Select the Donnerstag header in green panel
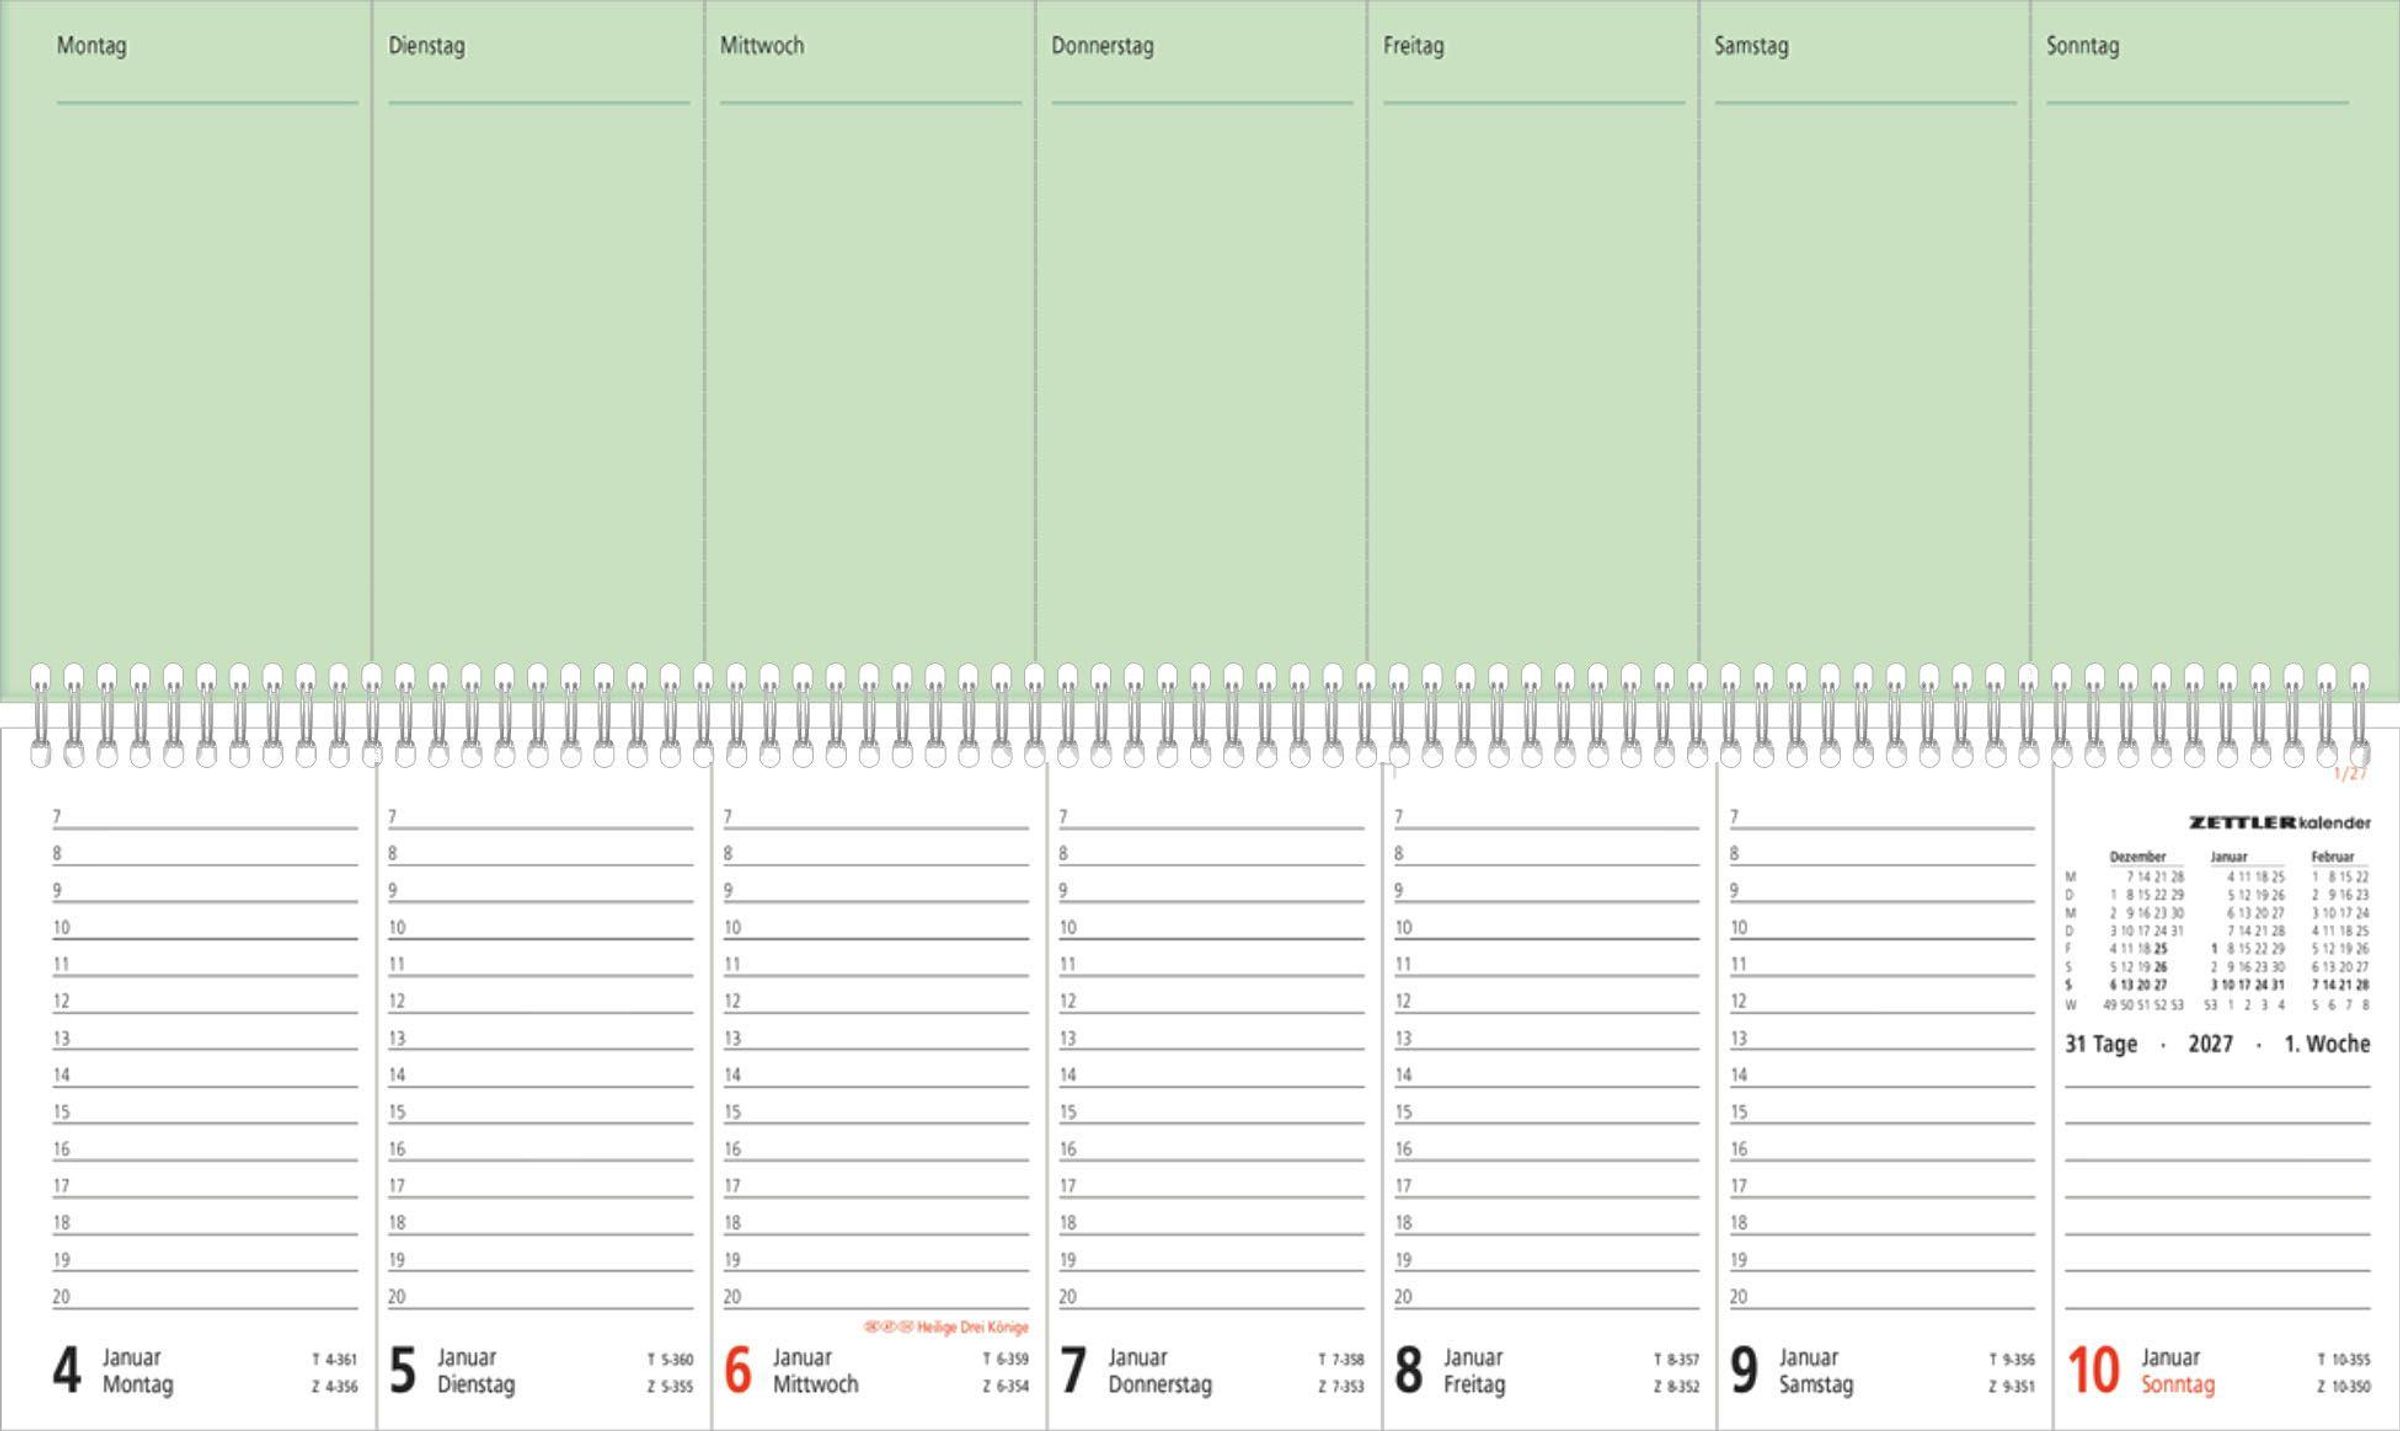Image resolution: width=2400 pixels, height=1431 pixels. tap(1102, 46)
